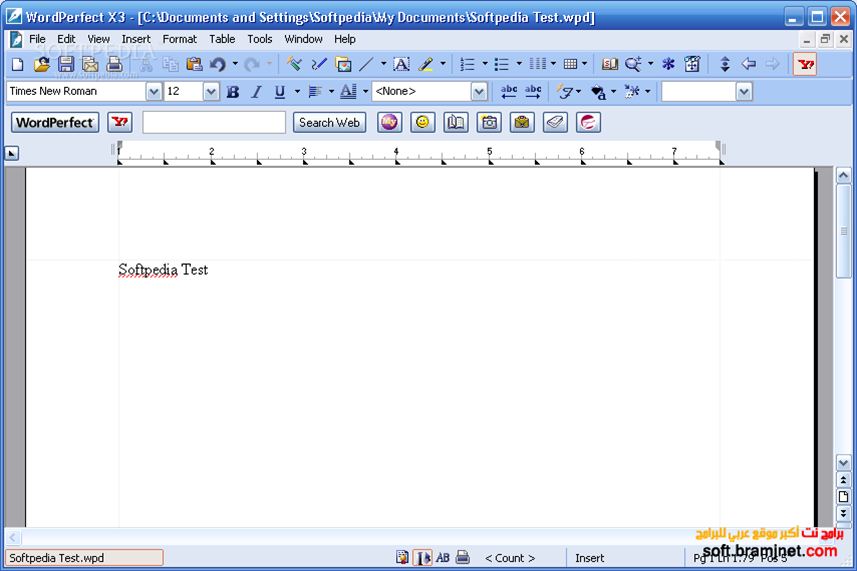
Task: Click the < Count > status bar button
Action: click(x=510, y=558)
